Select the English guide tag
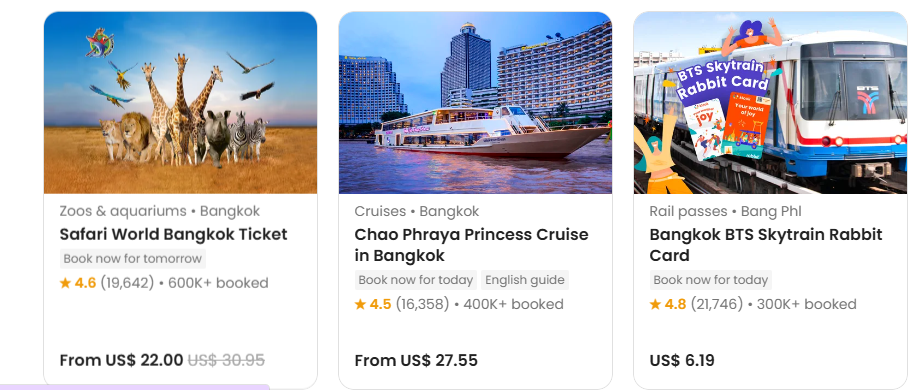 coord(525,280)
